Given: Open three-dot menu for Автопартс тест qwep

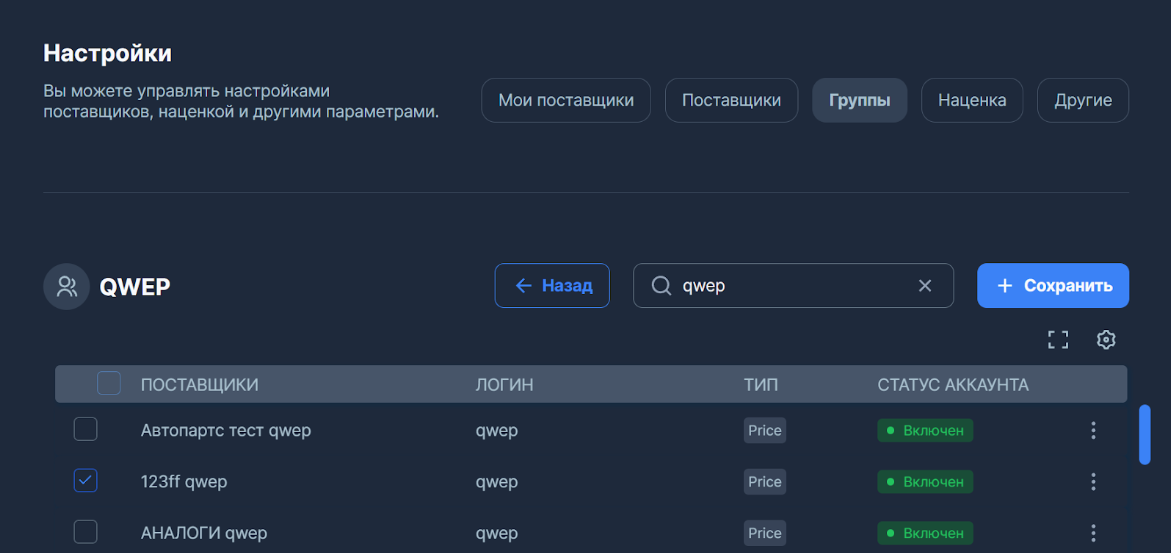Looking at the screenshot, I should click(1093, 430).
